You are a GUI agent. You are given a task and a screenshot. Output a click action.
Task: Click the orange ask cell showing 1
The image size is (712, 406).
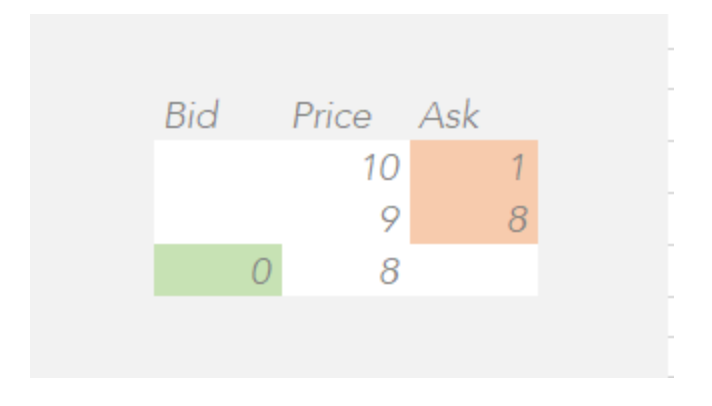(474, 166)
